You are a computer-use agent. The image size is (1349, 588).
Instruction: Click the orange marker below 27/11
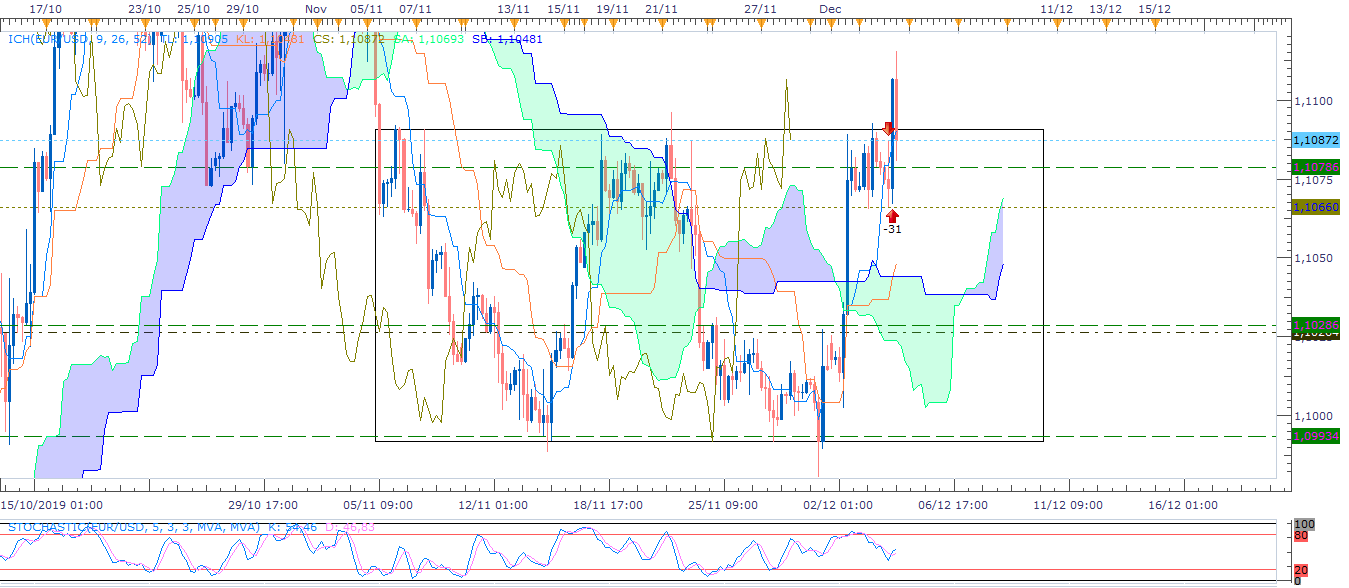(761, 23)
